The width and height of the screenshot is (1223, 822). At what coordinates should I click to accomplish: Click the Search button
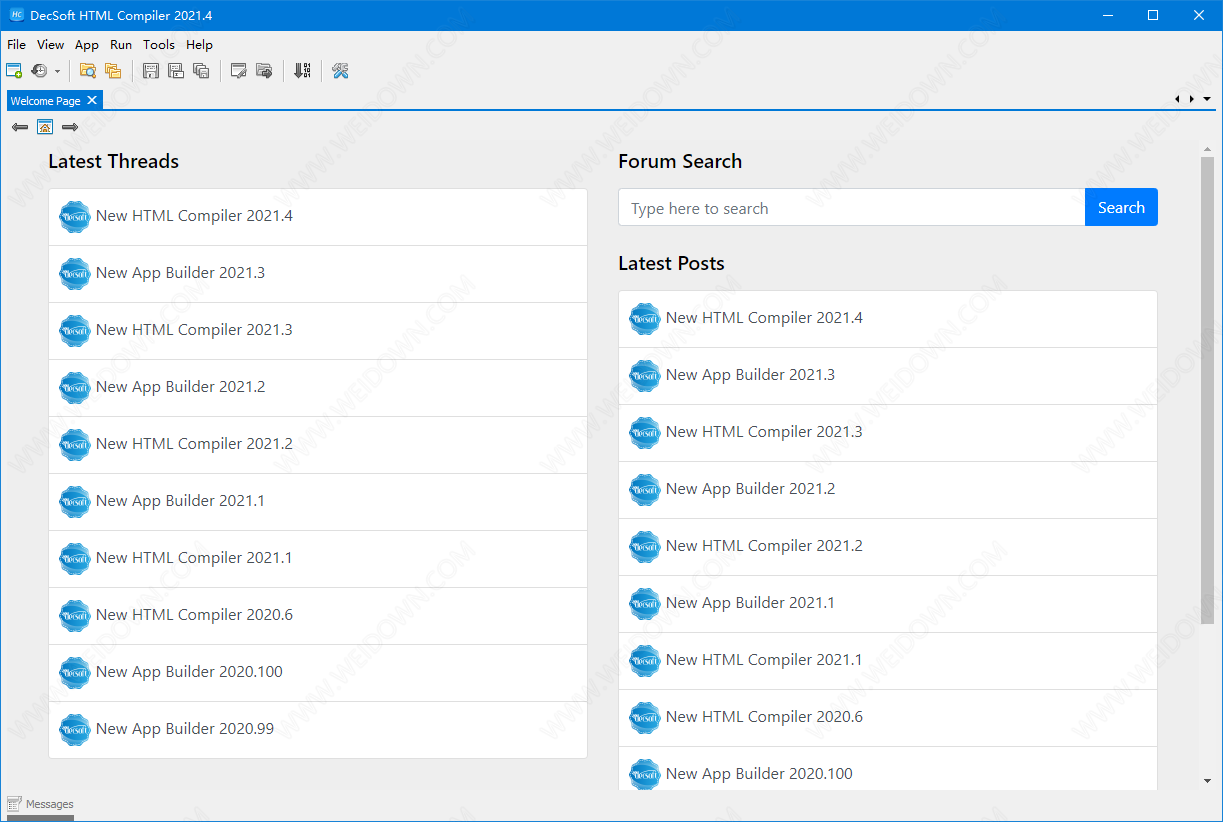[x=1121, y=207]
